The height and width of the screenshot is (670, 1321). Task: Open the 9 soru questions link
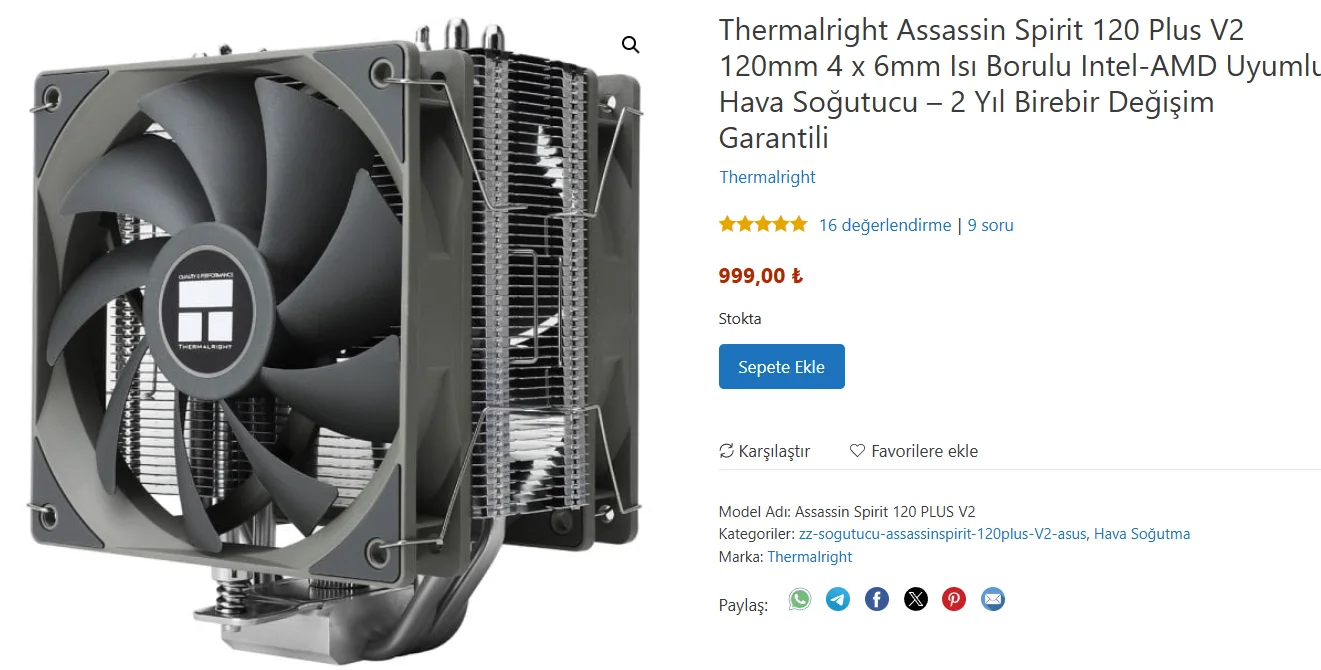point(991,225)
